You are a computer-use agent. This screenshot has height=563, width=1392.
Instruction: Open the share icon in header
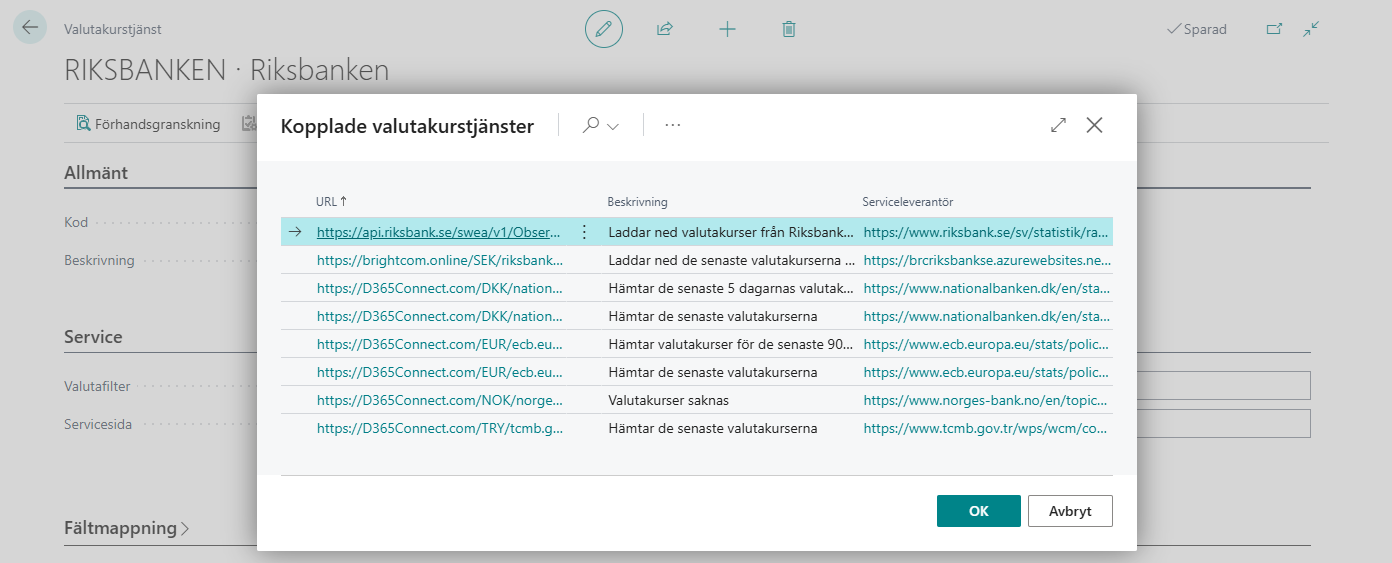[x=665, y=29]
